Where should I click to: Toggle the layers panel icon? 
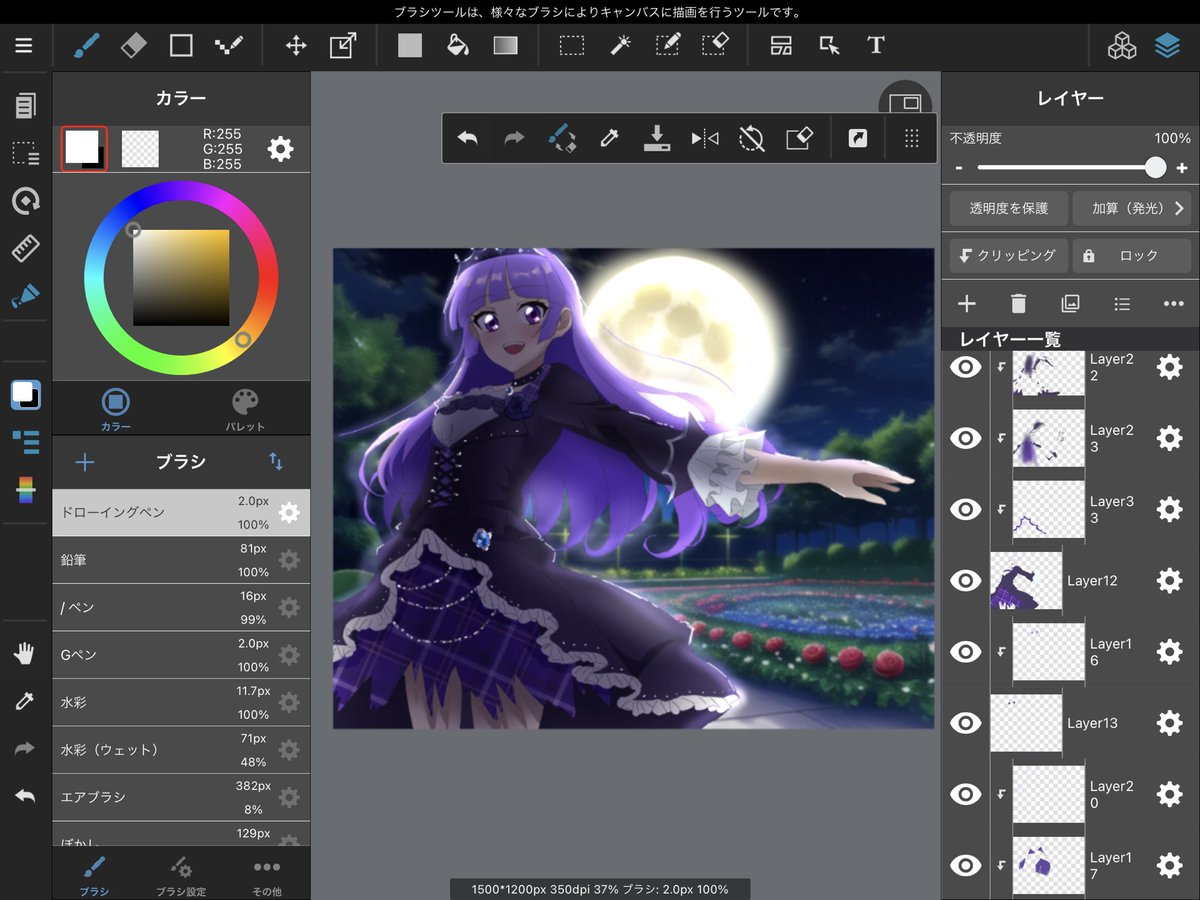point(1167,46)
